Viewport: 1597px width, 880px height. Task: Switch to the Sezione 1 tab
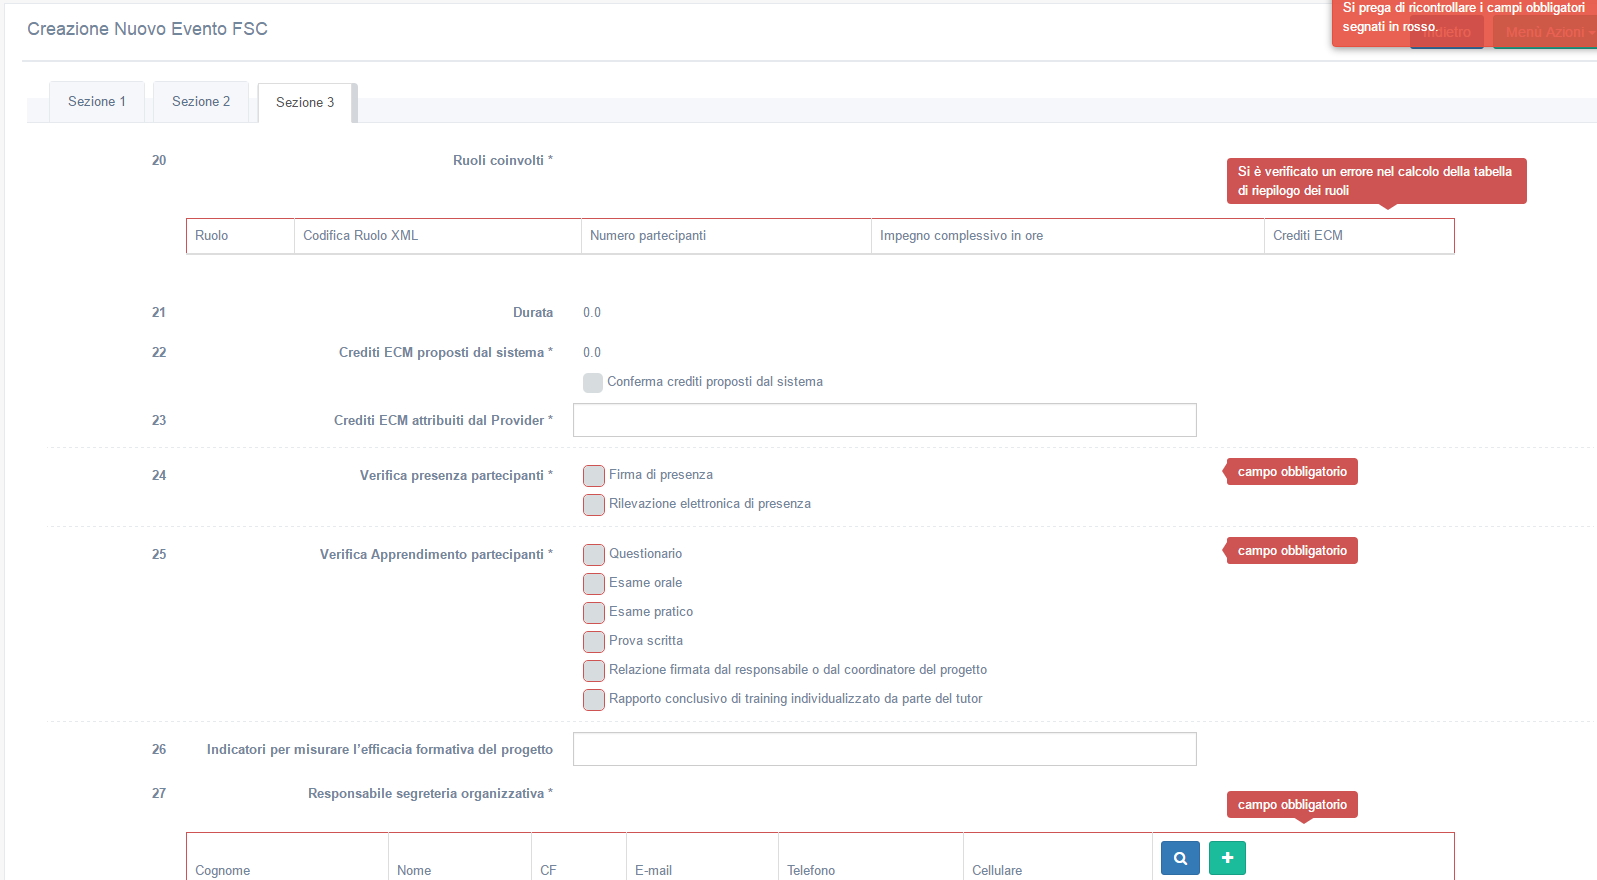point(97,102)
